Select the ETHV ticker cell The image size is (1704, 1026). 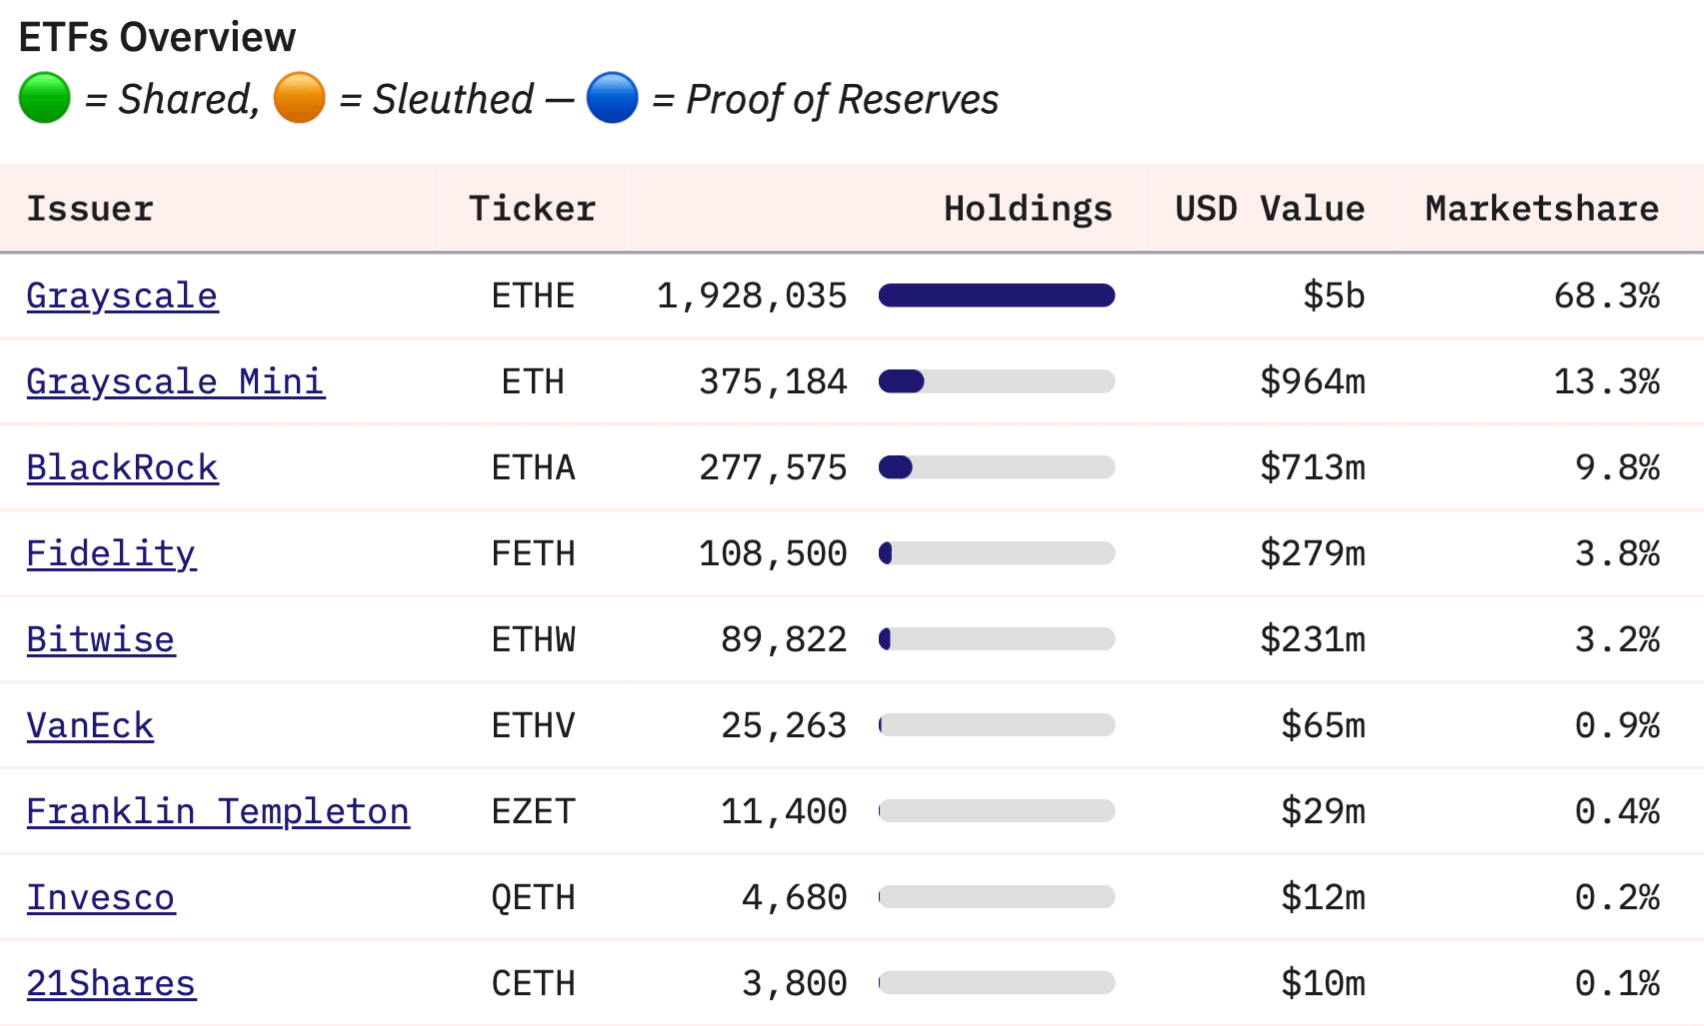[x=533, y=726]
